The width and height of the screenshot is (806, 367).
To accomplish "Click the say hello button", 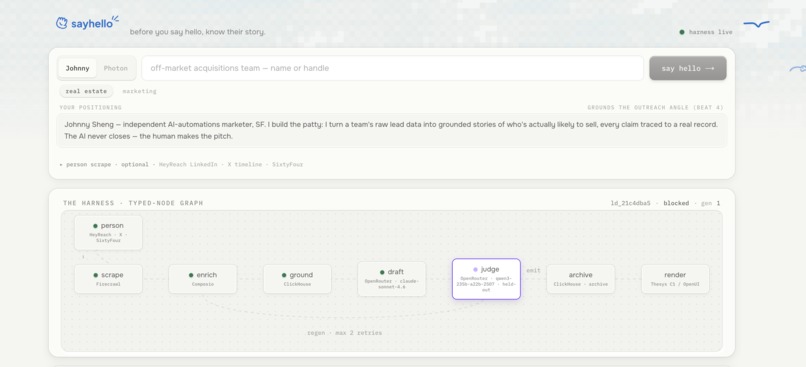I will point(688,68).
